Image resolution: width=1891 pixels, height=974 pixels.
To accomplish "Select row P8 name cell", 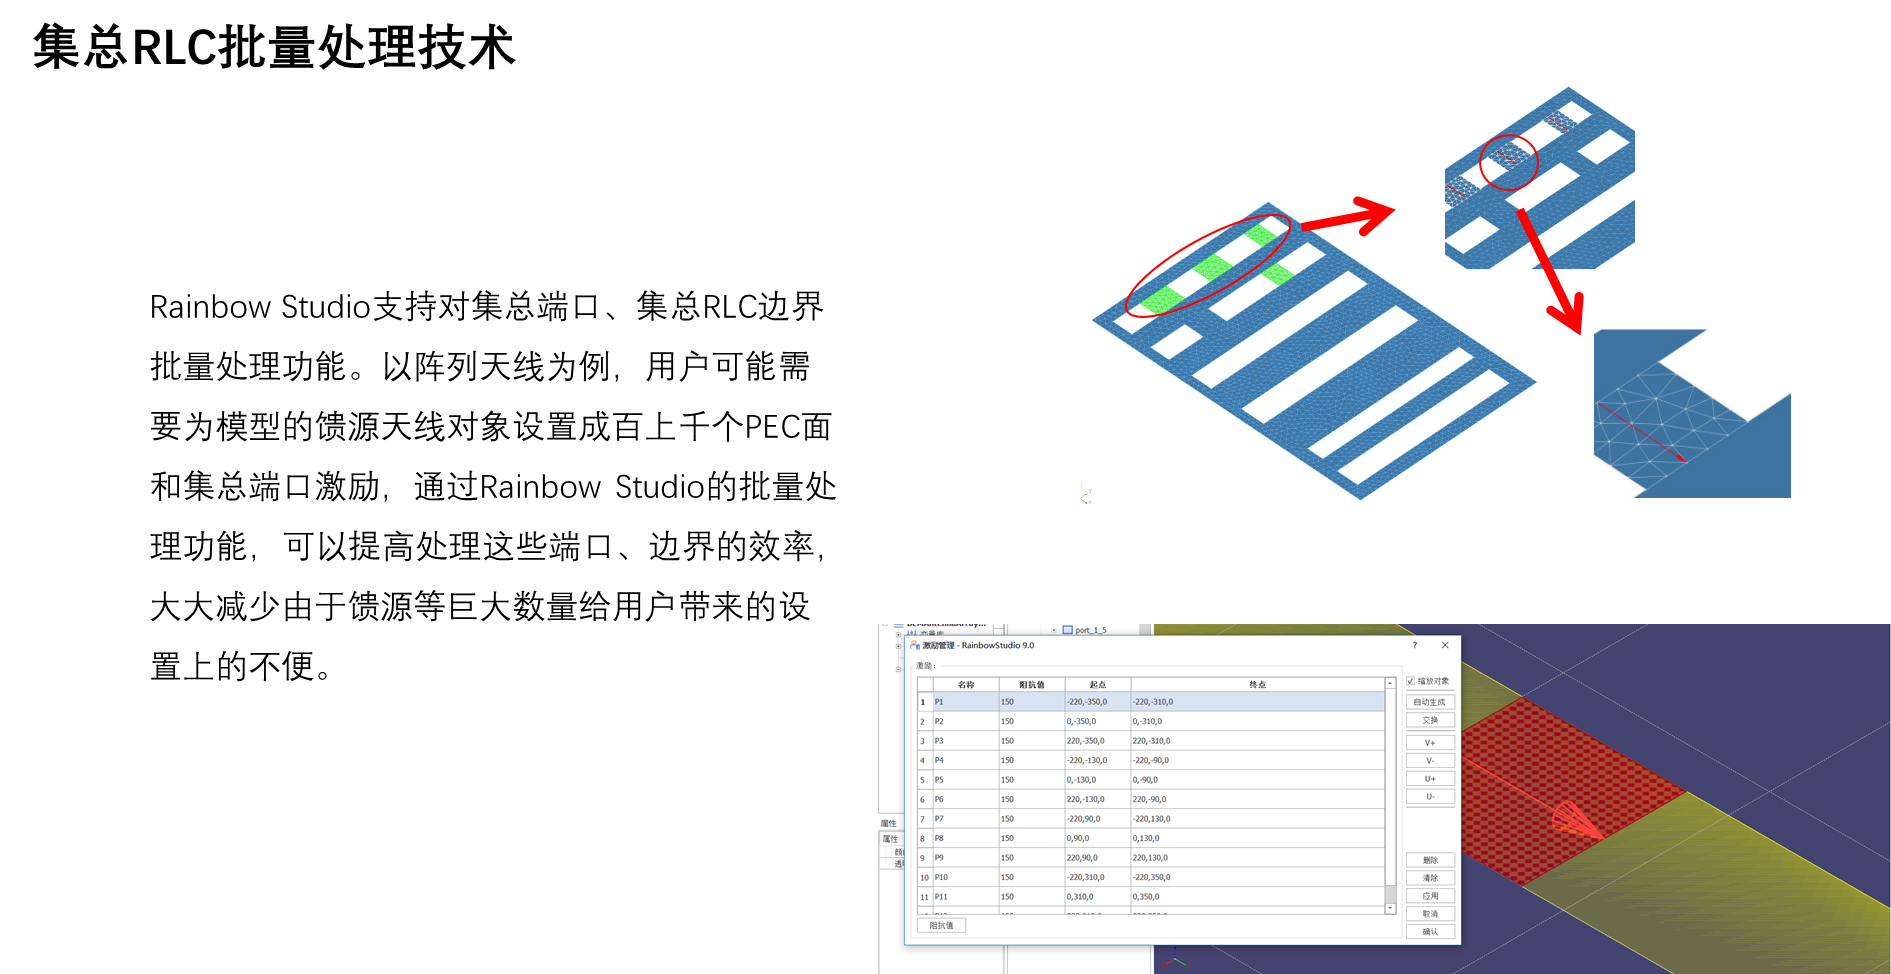I will 966,838.
